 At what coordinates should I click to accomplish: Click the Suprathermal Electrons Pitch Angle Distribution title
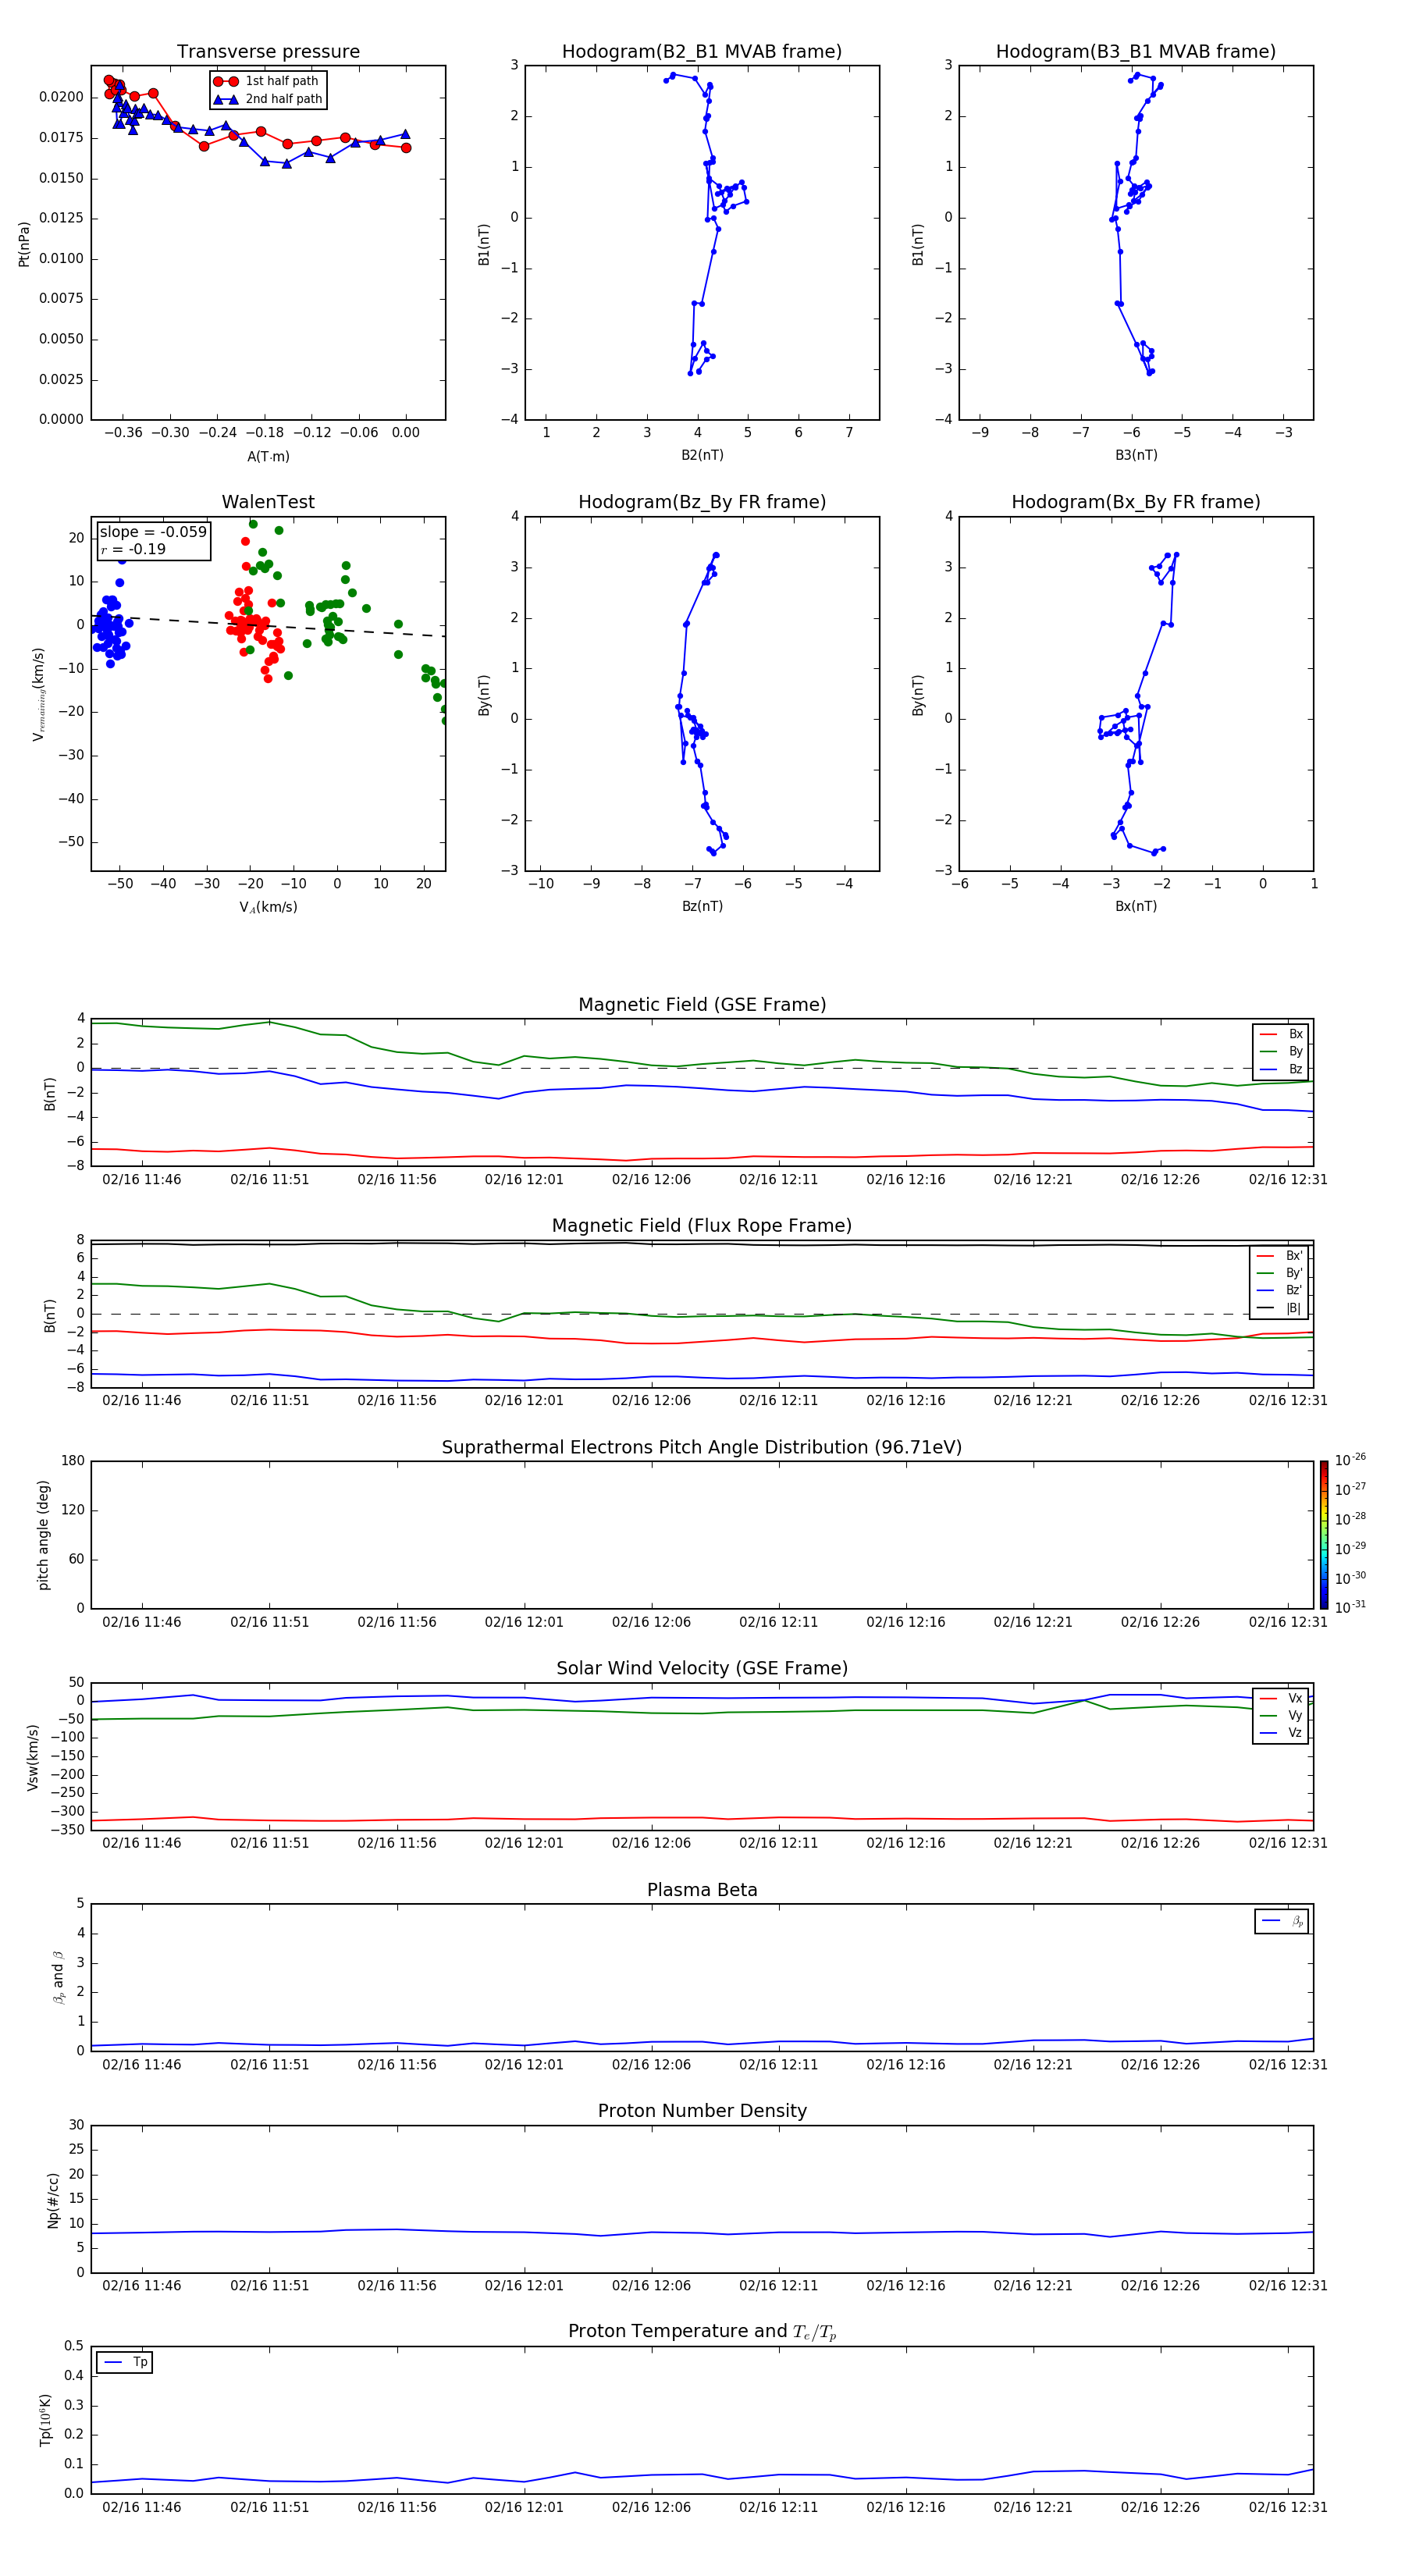point(702,1448)
